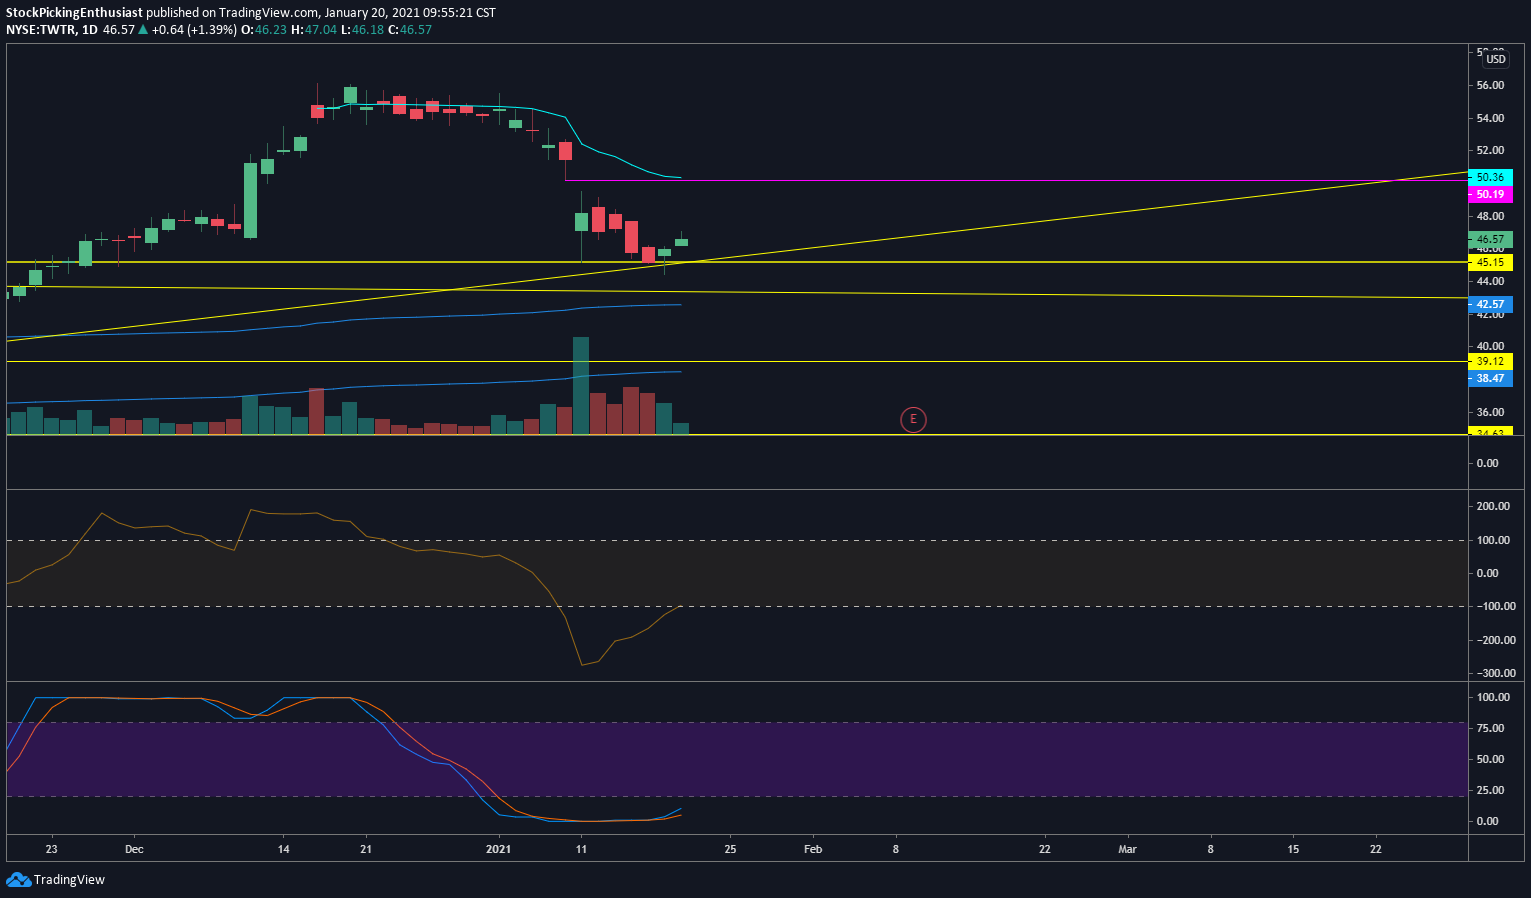Click the 200.00 value on the CCI axis

point(1493,507)
